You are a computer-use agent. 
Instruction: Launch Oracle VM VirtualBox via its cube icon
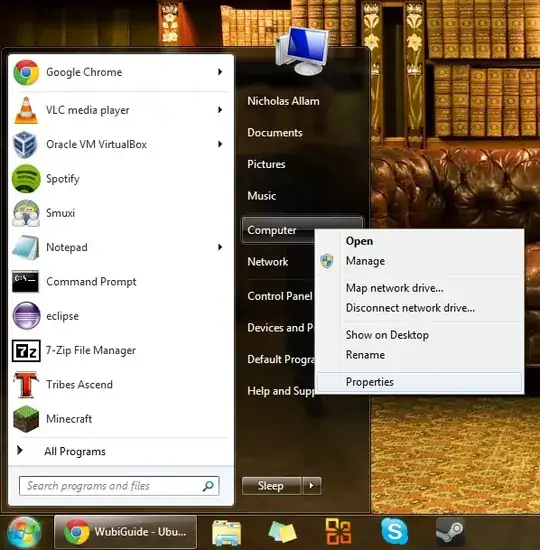pyautogui.click(x=25, y=144)
